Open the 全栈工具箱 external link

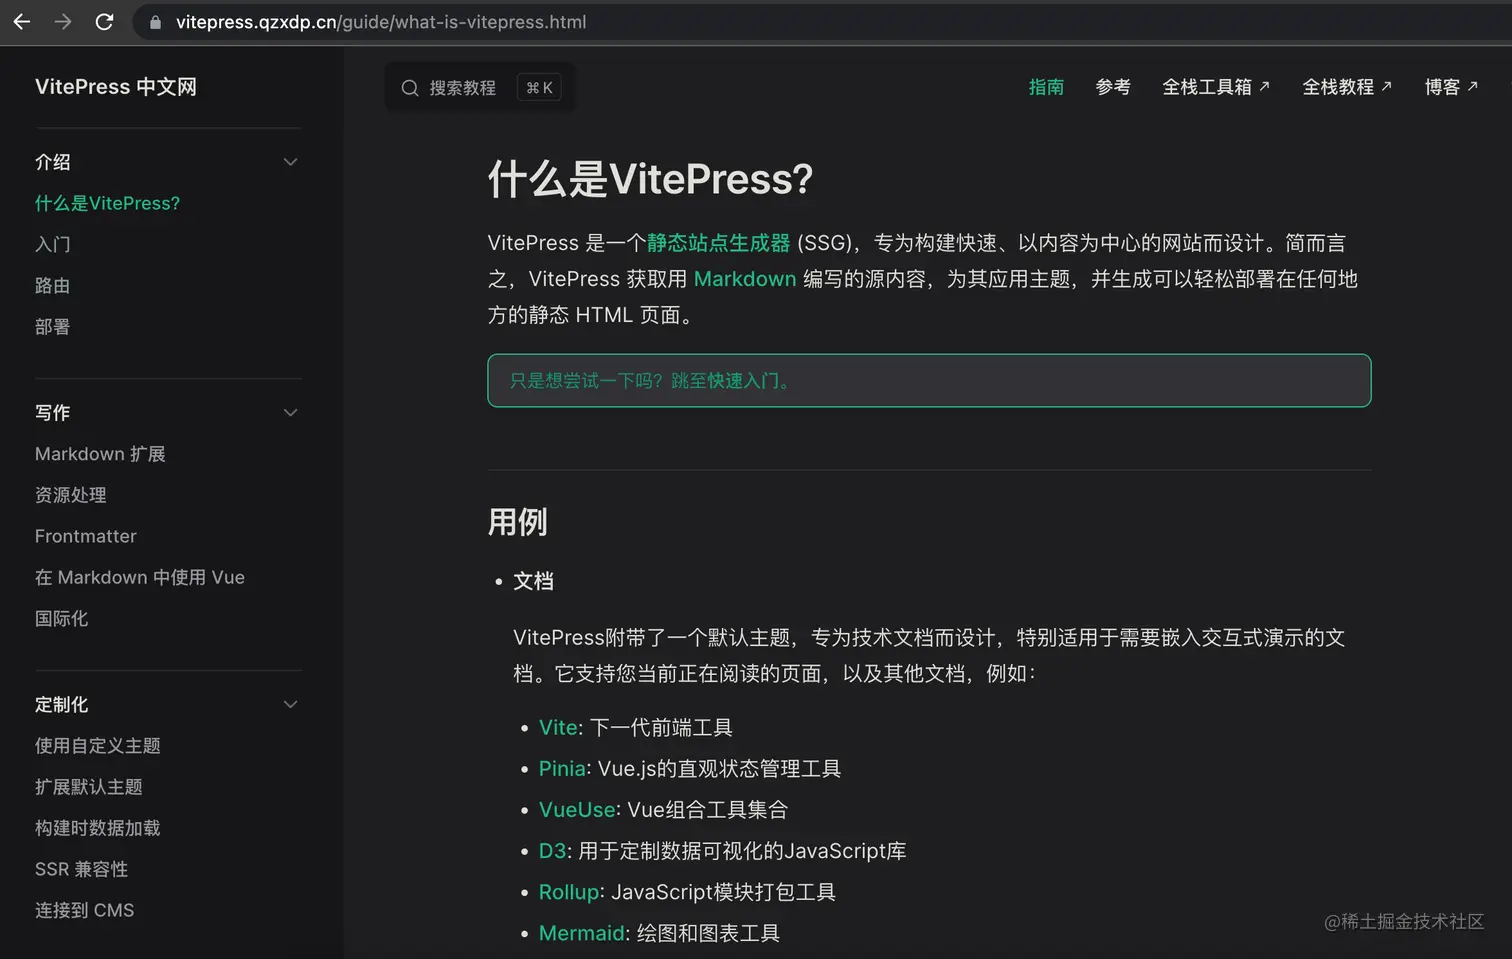click(1216, 87)
